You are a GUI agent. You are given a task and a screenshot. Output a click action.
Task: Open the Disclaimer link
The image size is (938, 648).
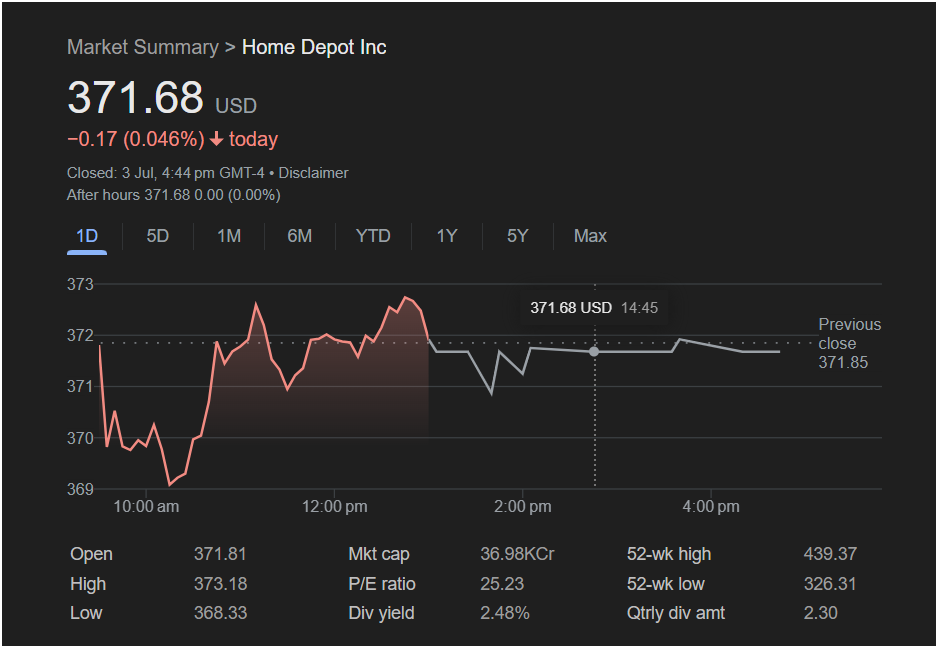click(313, 173)
